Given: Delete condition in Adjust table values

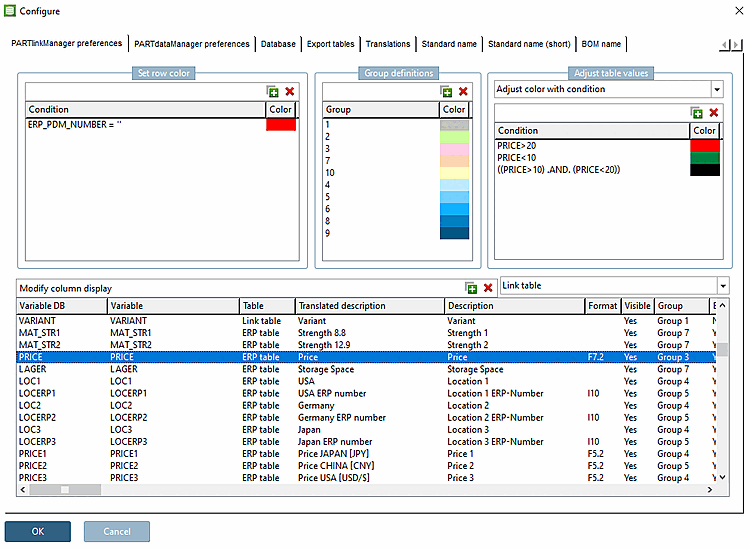Looking at the screenshot, I should tap(713, 113).
